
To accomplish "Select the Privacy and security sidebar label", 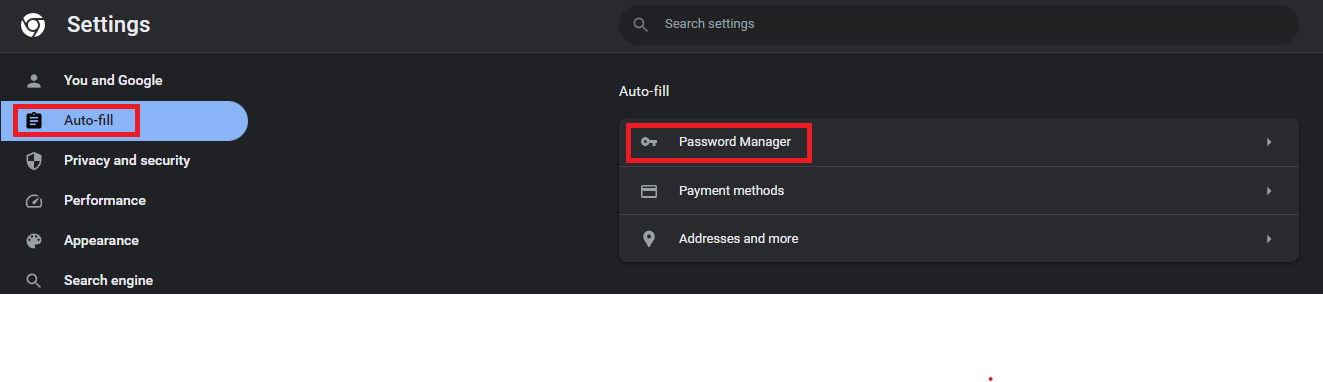I will click(127, 160).
